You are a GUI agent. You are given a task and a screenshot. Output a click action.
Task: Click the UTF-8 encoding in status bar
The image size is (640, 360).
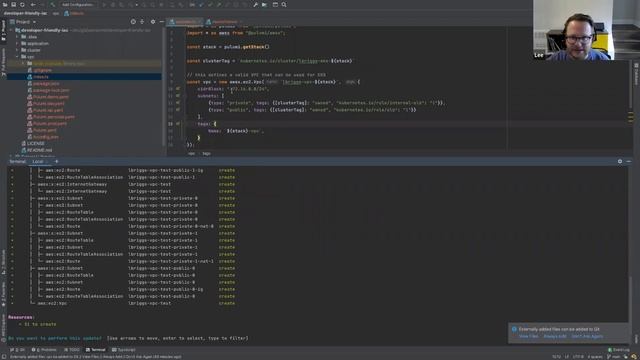[578, 357]
